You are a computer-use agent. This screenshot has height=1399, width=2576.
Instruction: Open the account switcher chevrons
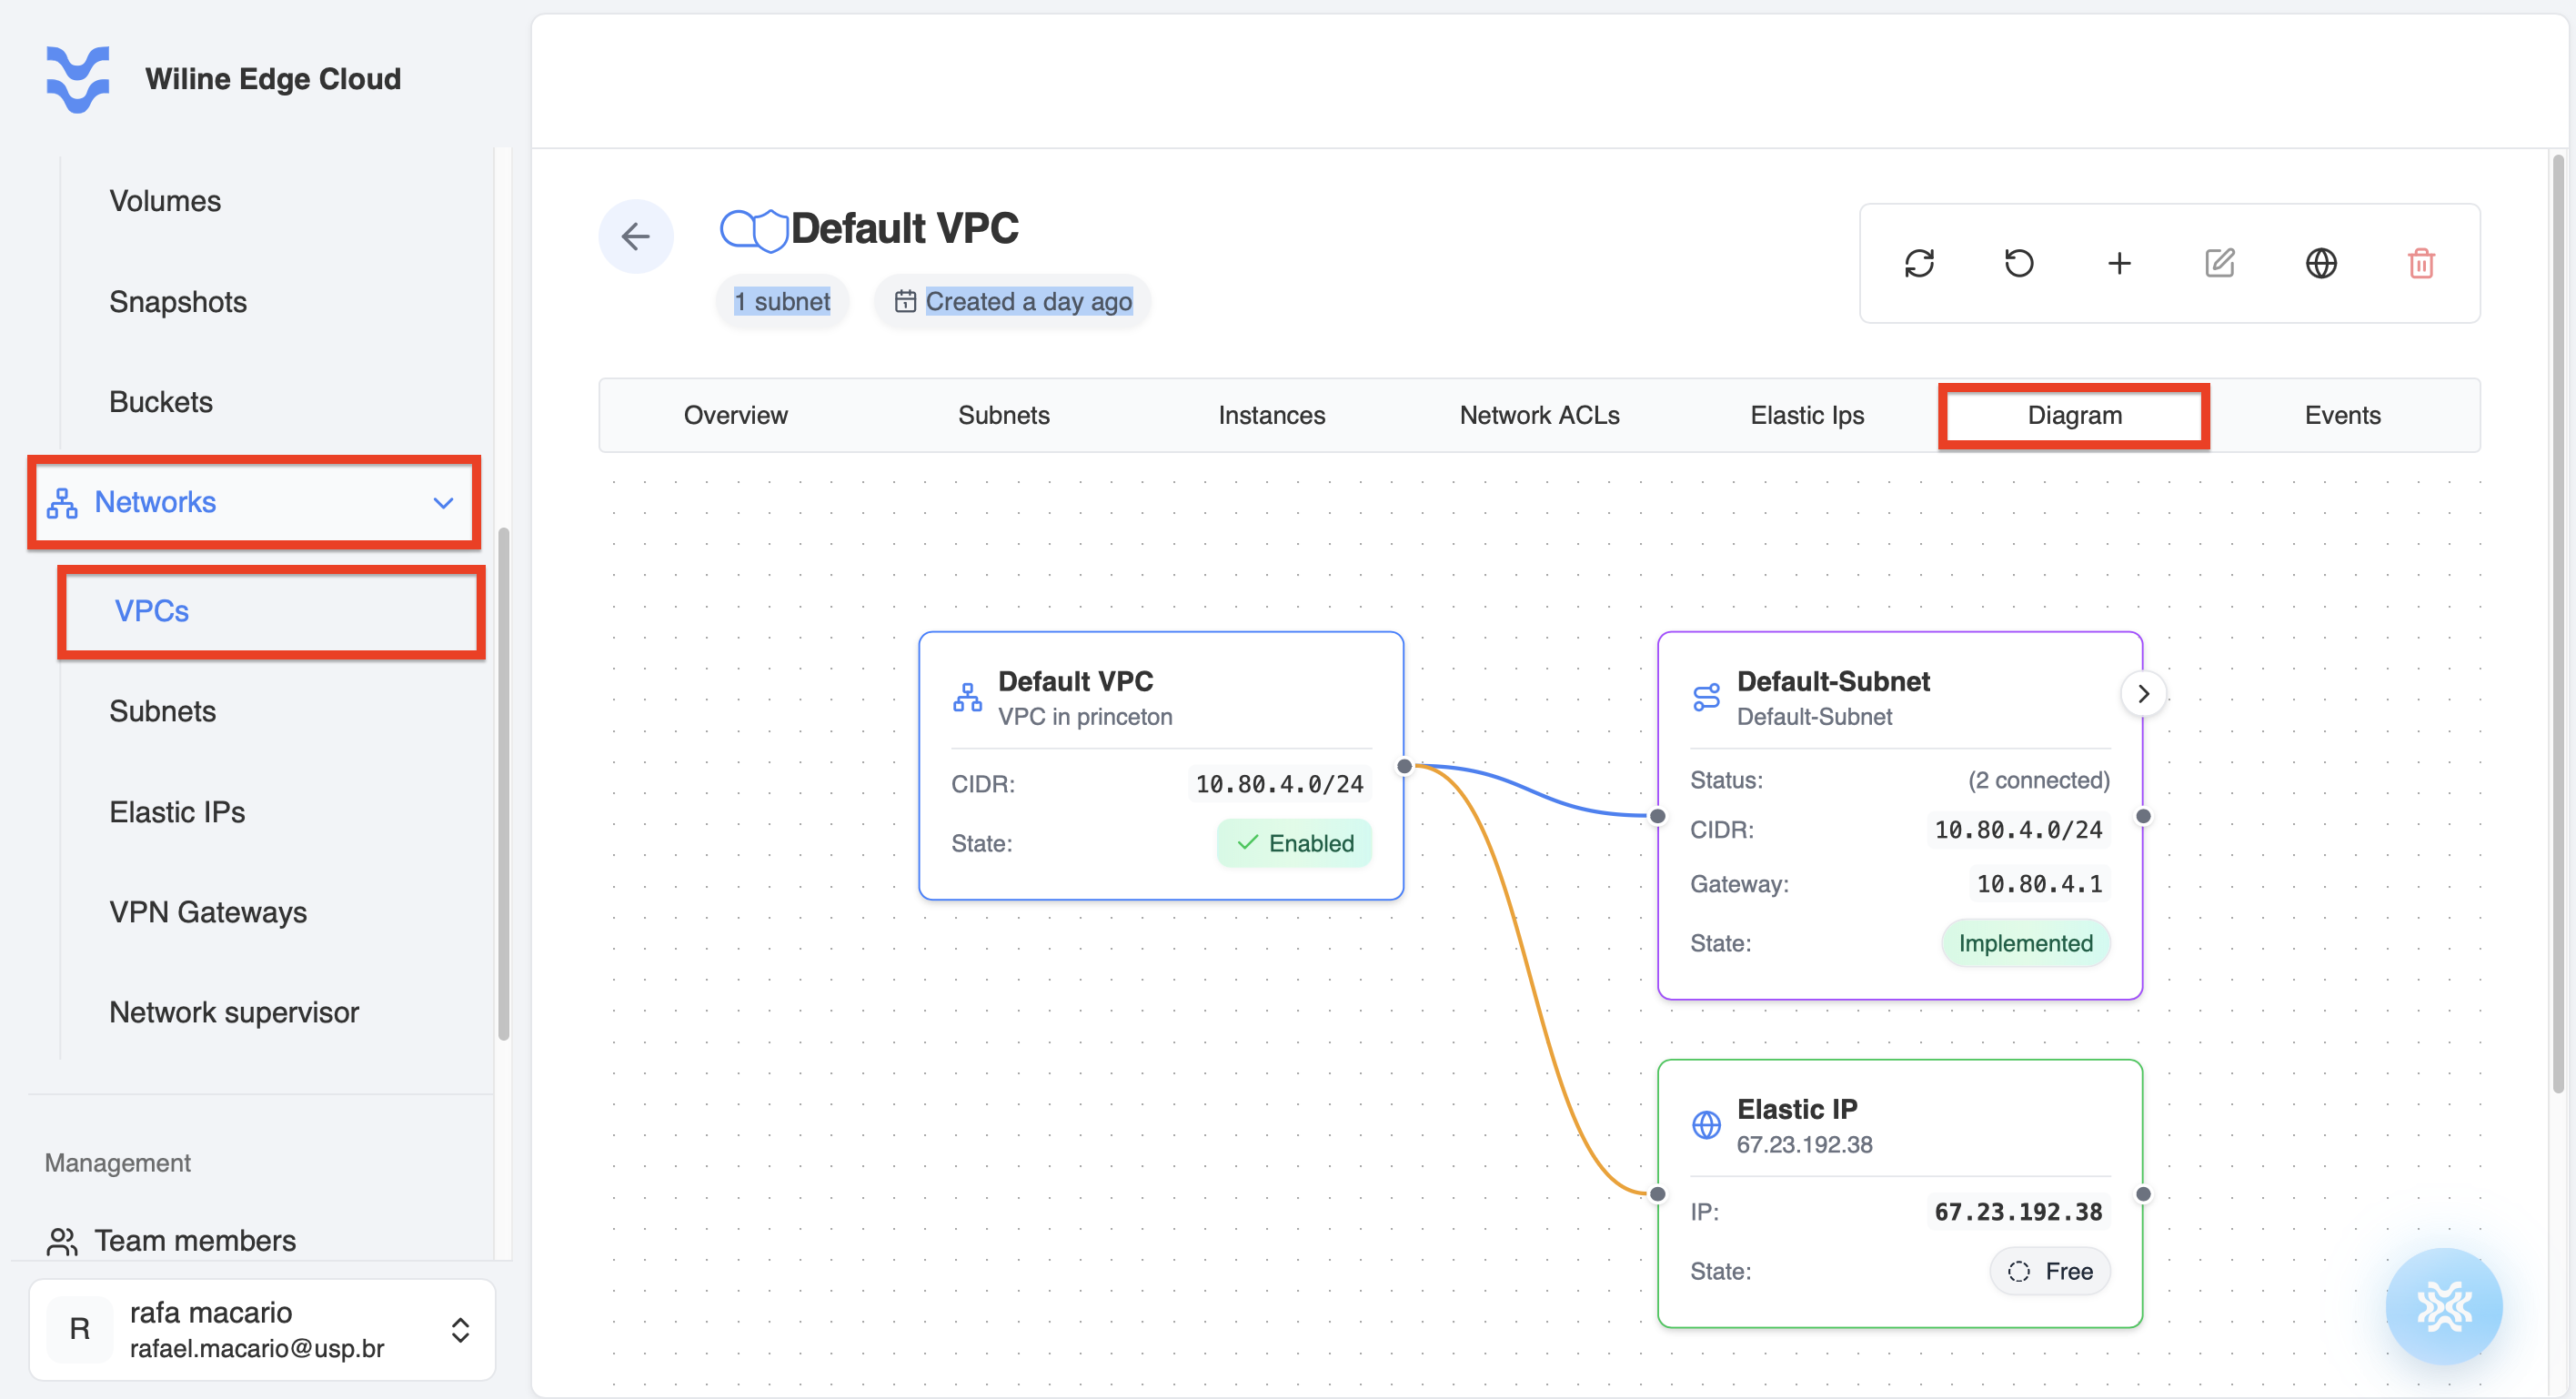point(460,1329)
